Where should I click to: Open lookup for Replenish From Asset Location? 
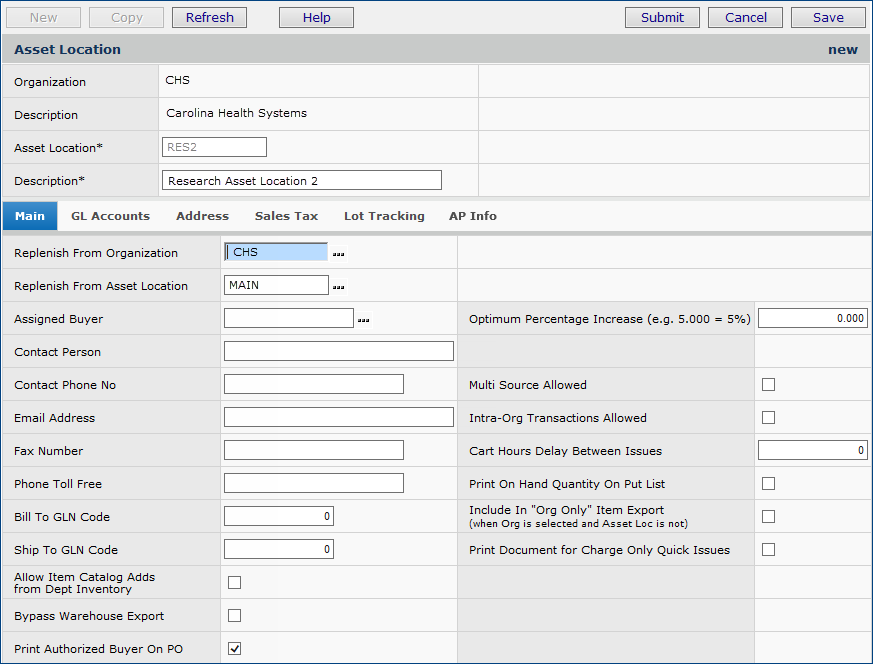(339, 287)
